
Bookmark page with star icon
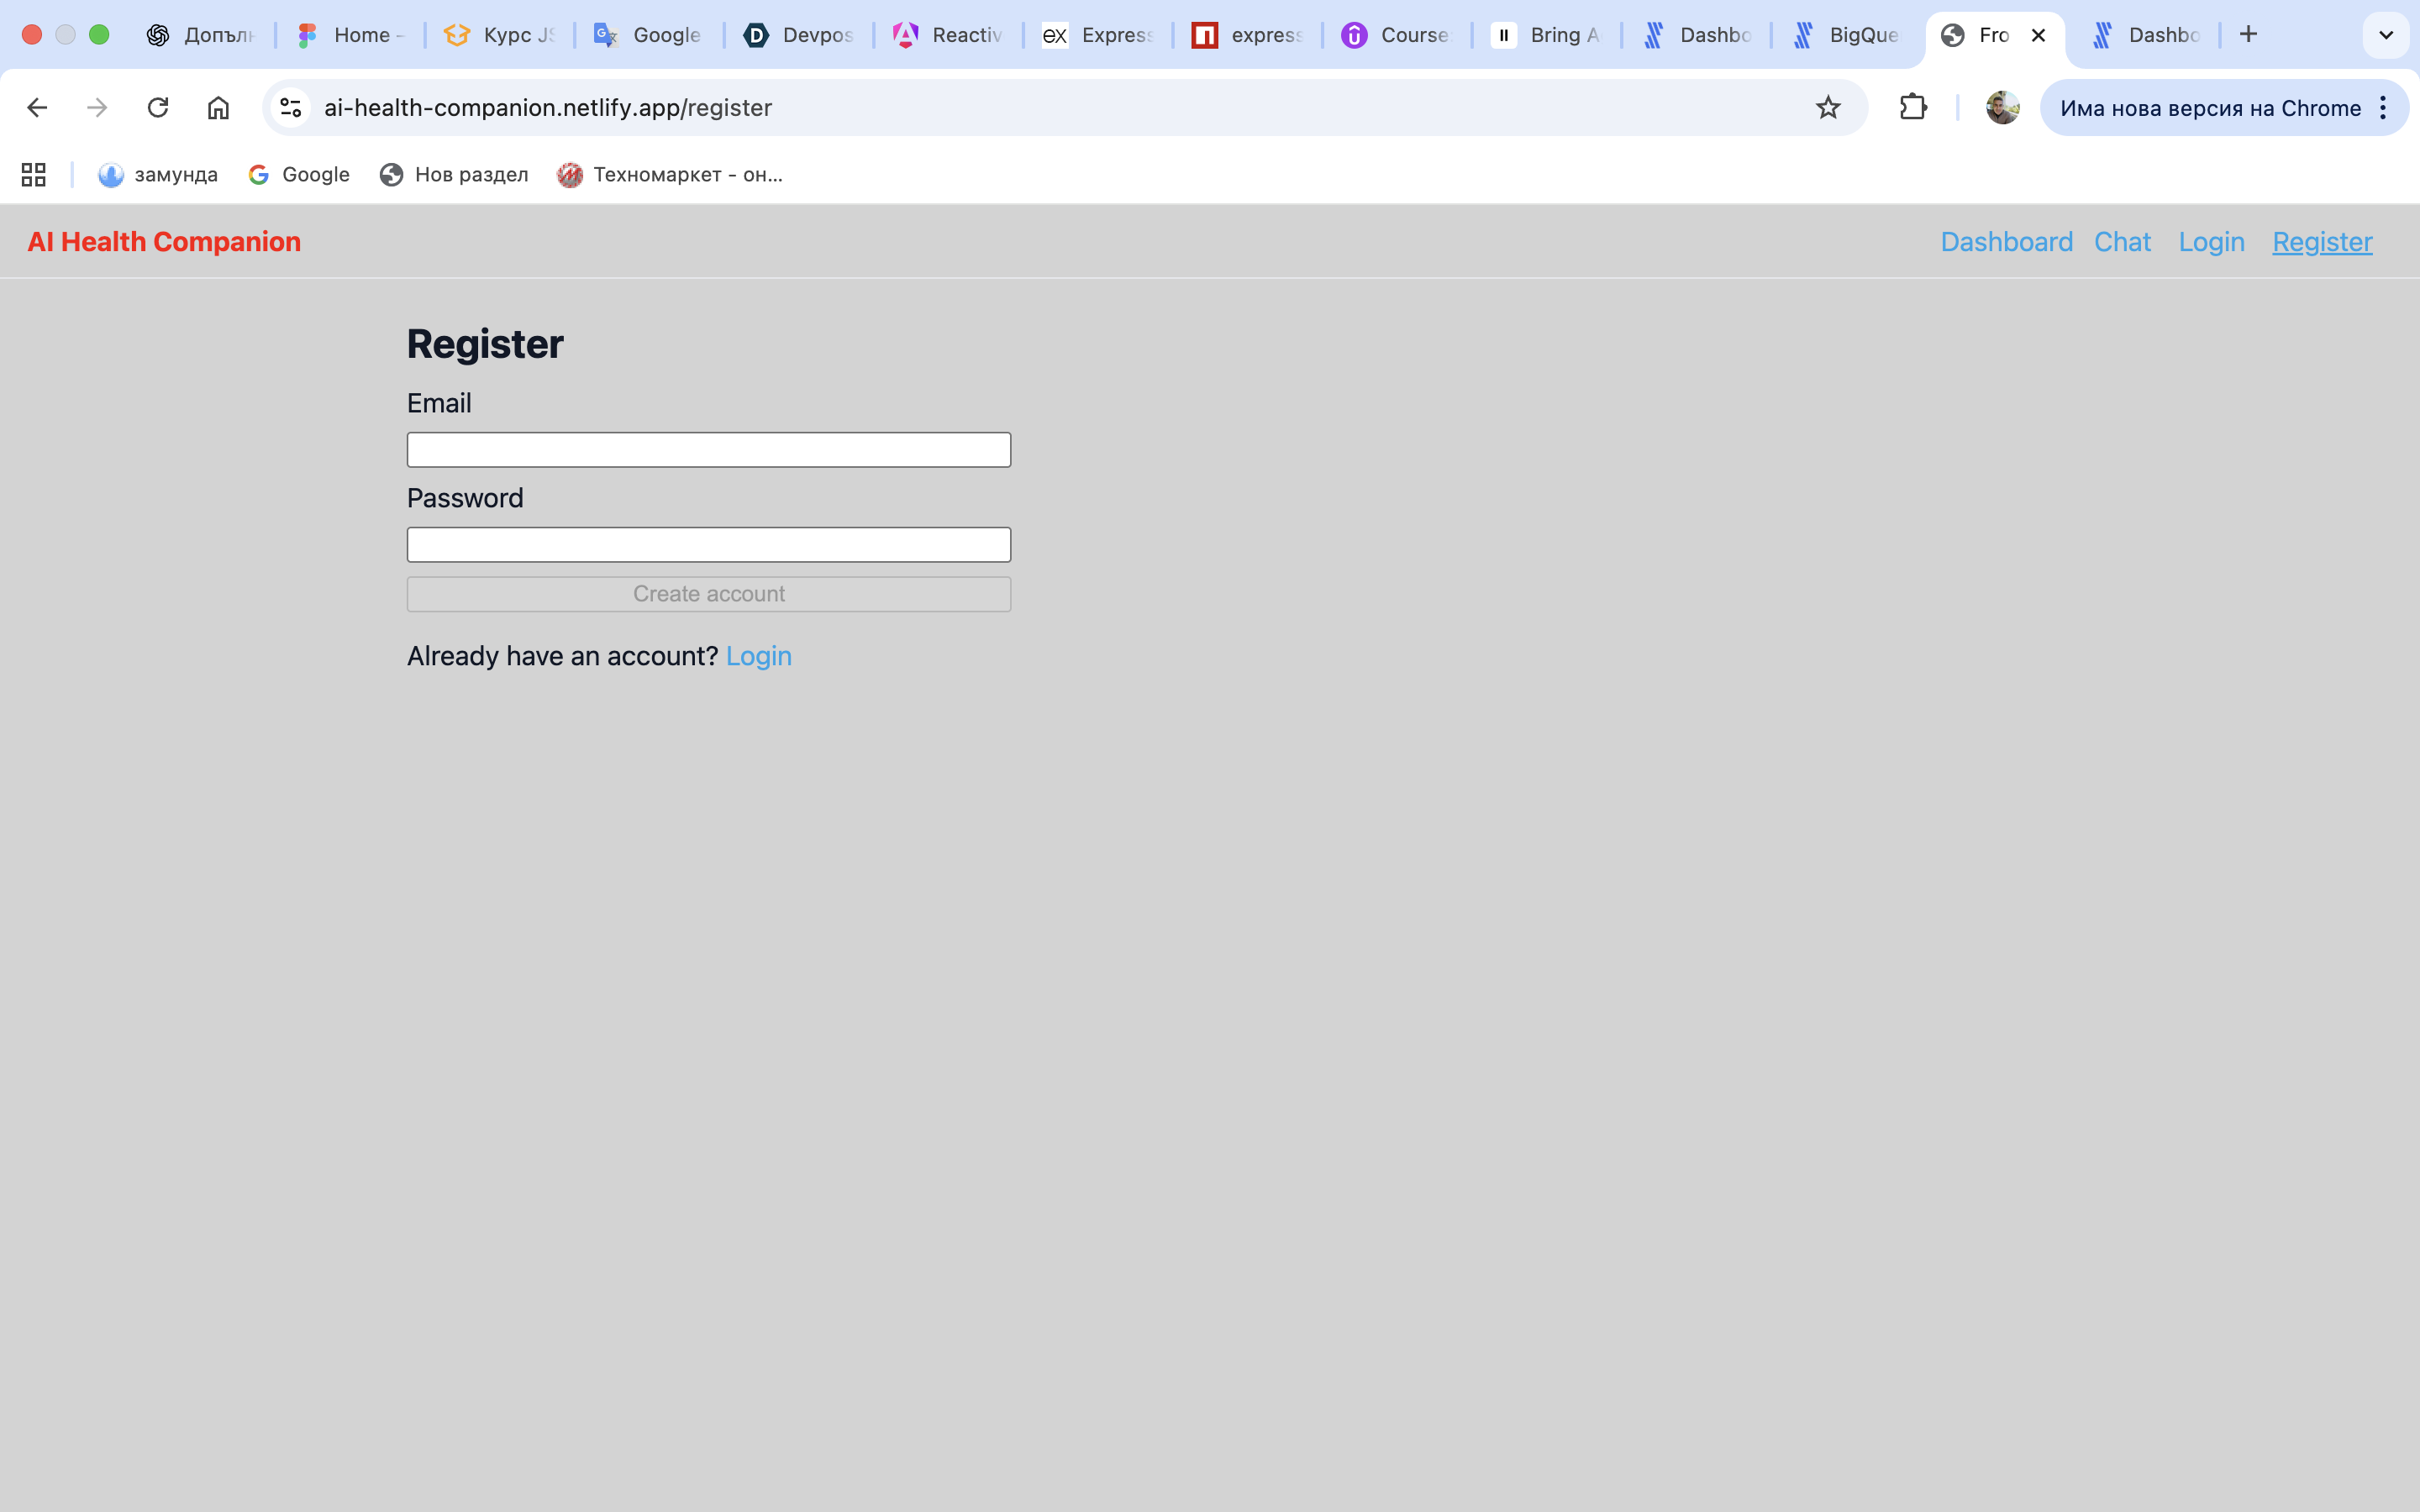(x=1827, y=107)
